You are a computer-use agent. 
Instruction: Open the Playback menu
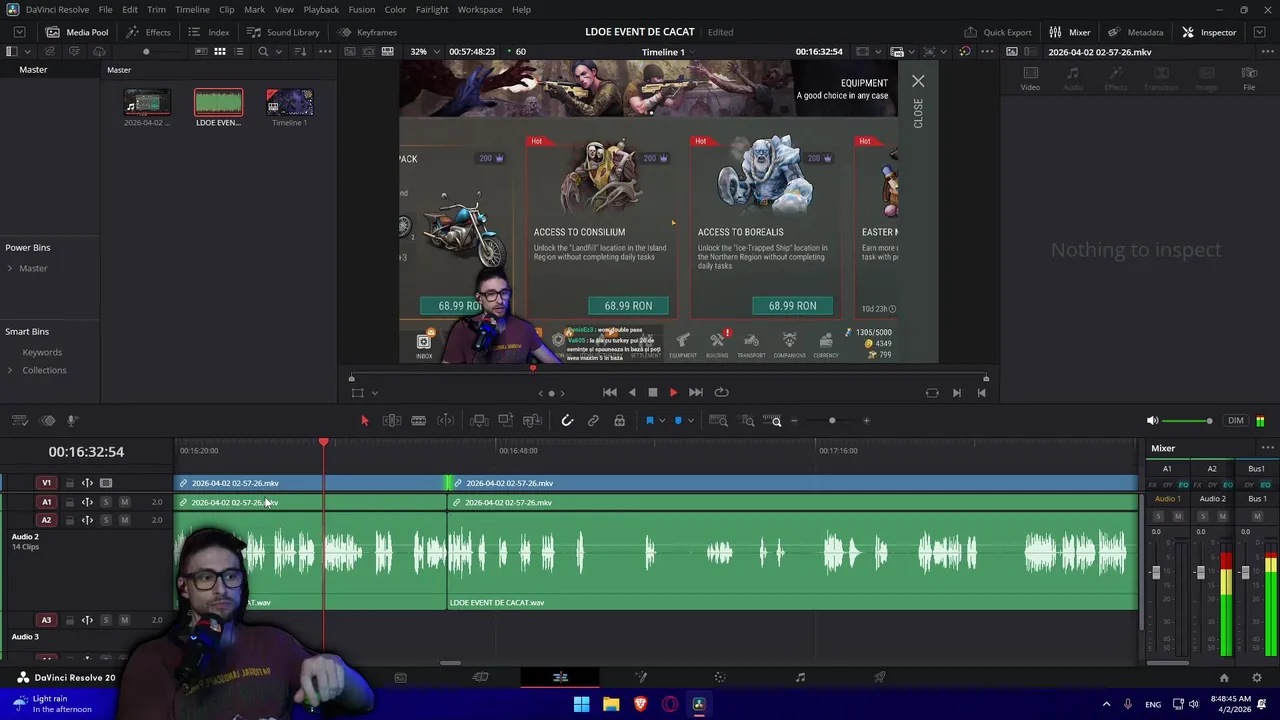tap(321, 9)
